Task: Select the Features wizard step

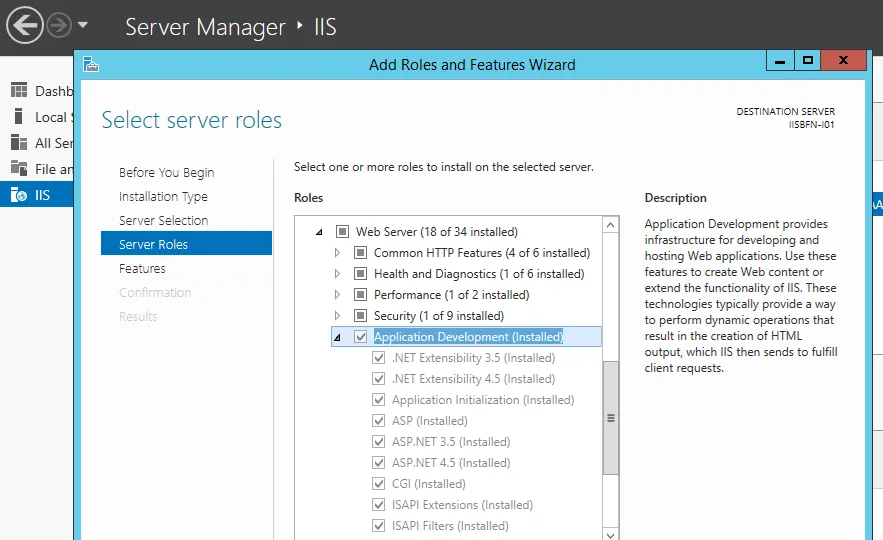Action: [x=142, y=269]
